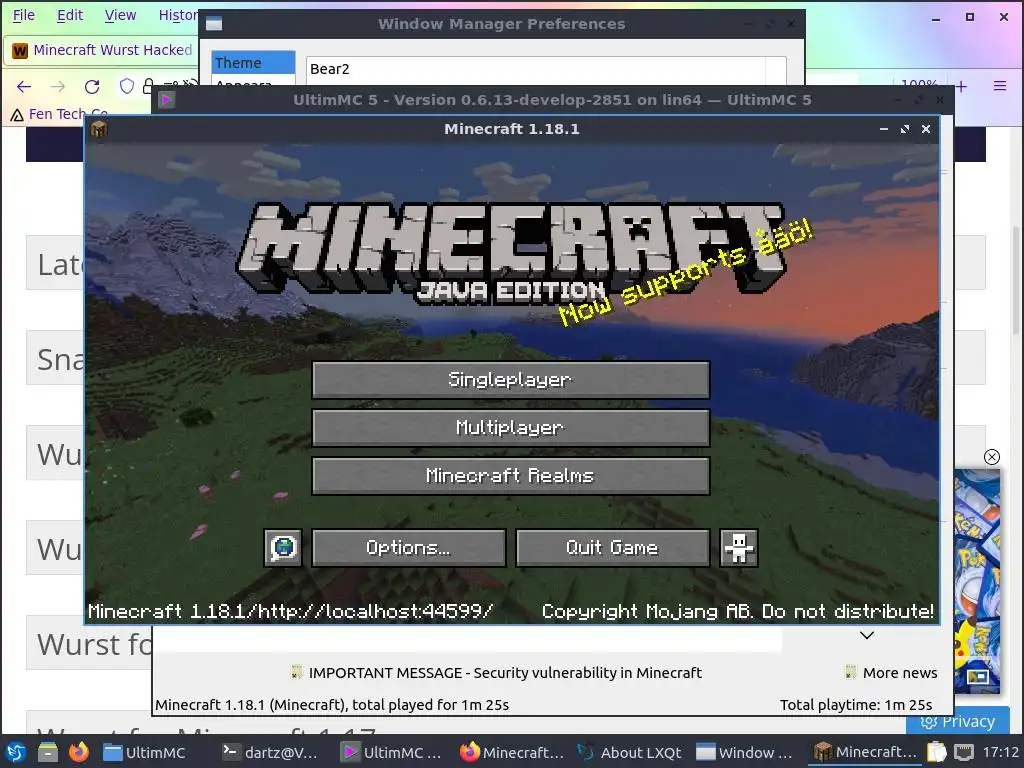Click the 'Wurst fo' heading on the webpage
This screenshot has width=1024, height=768.
tap(94, 644)
